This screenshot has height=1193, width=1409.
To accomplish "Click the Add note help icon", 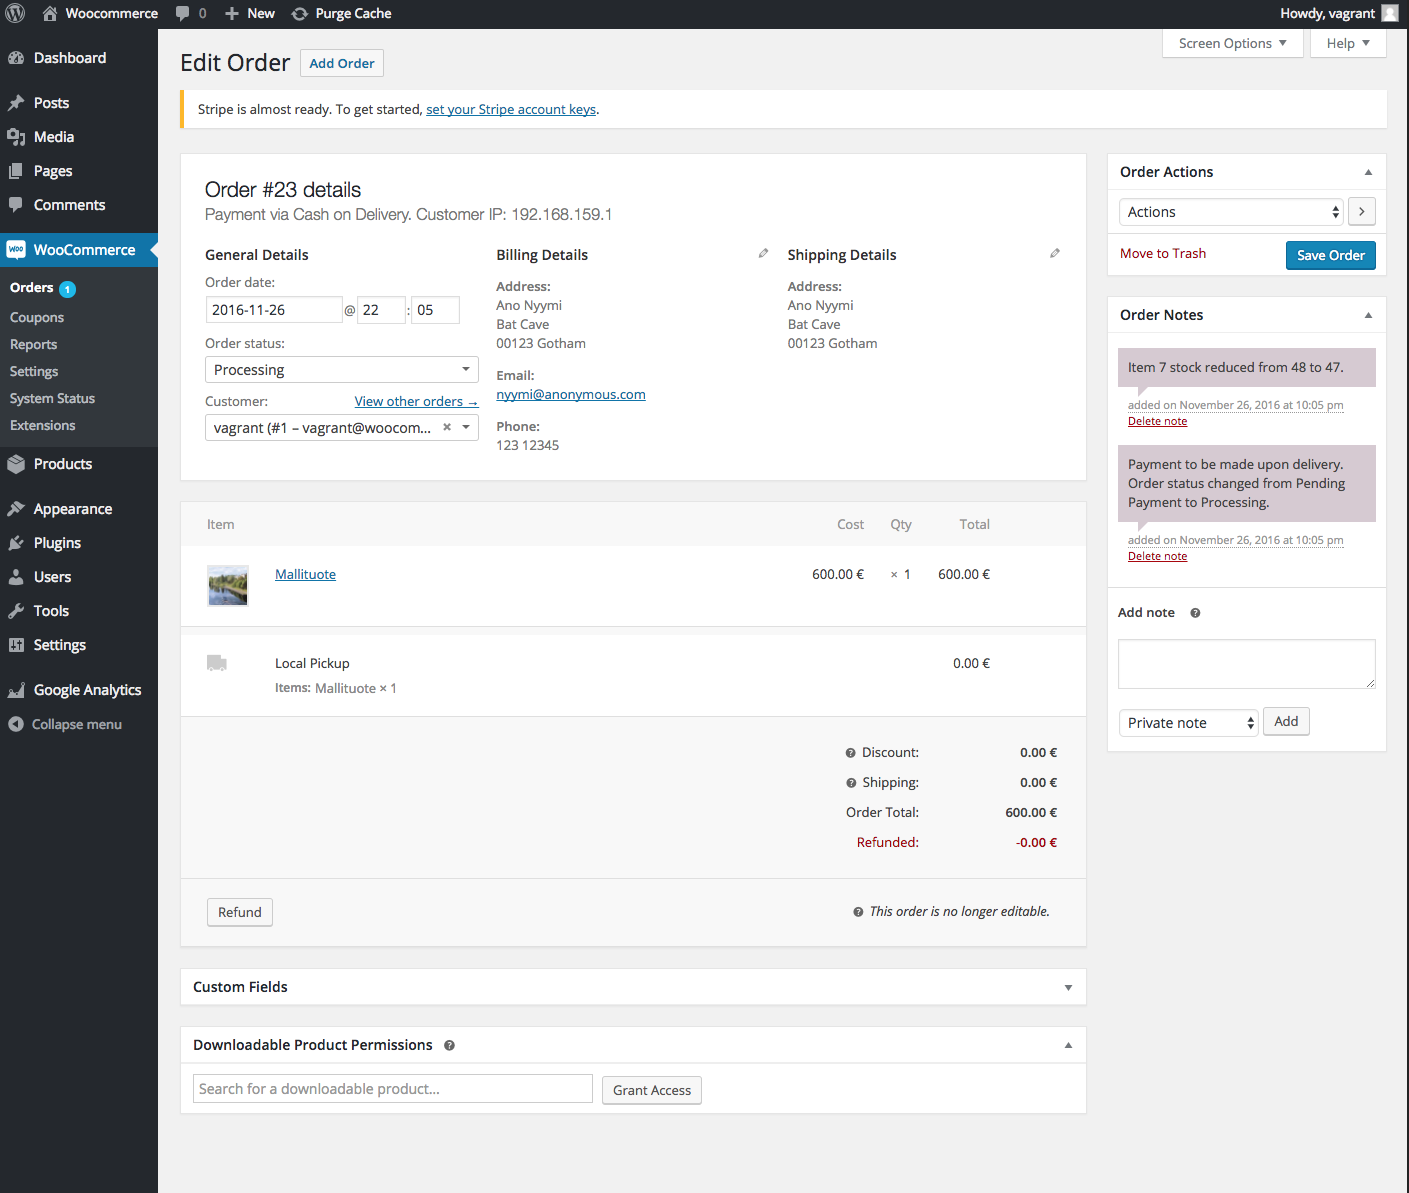I will click(x=1195, y=613).
